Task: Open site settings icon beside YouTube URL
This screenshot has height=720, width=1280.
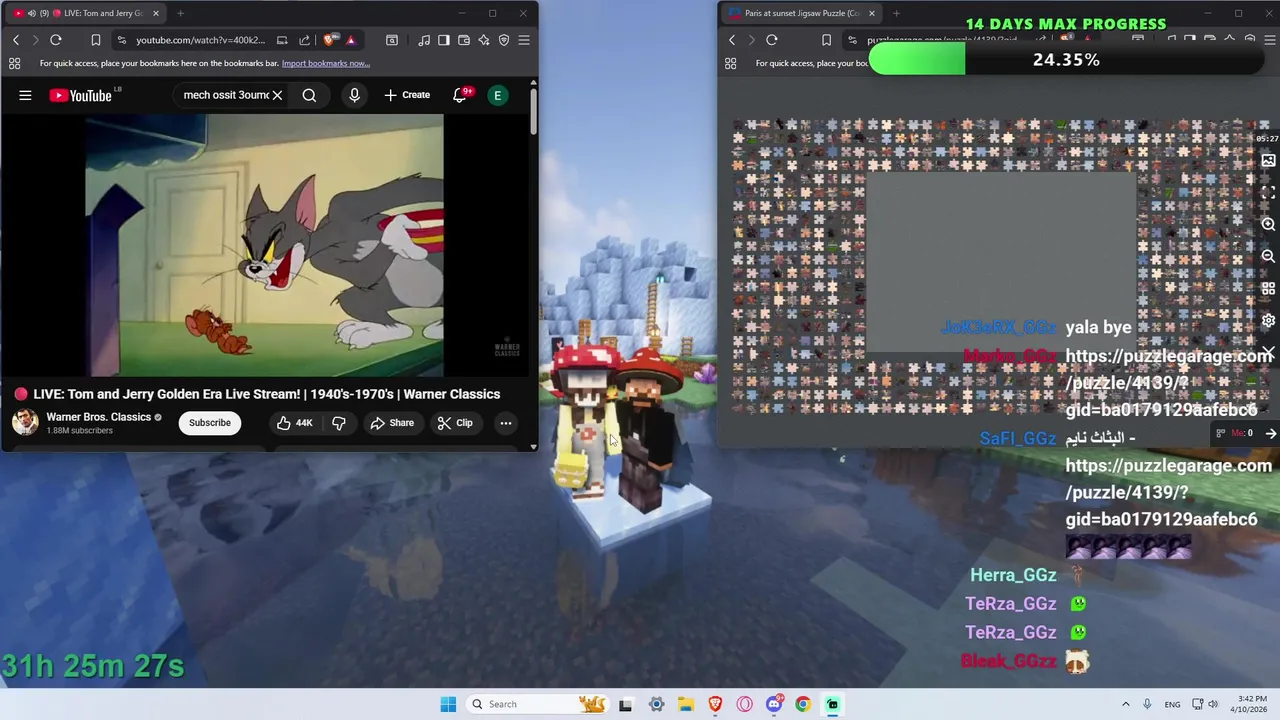Action: 121,40
